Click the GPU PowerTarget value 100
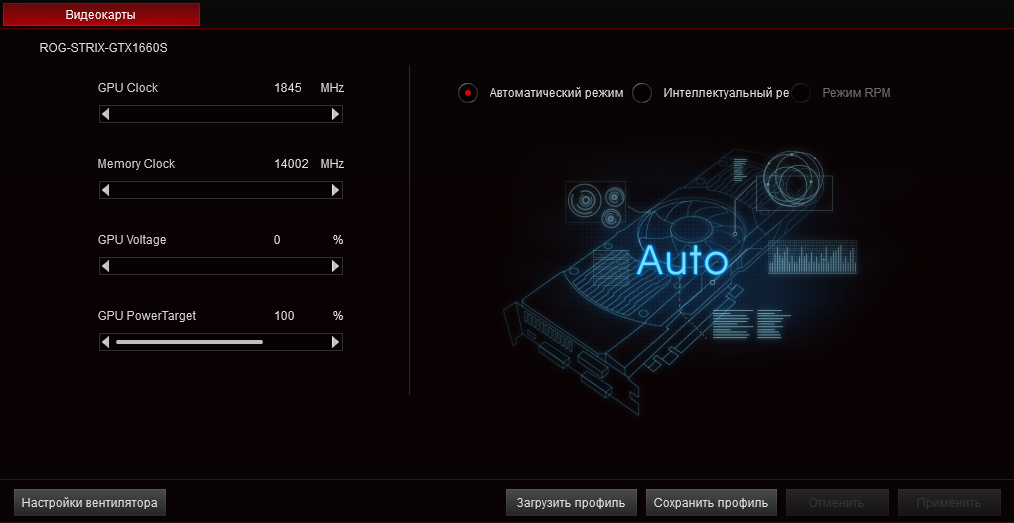 point(284,316)
